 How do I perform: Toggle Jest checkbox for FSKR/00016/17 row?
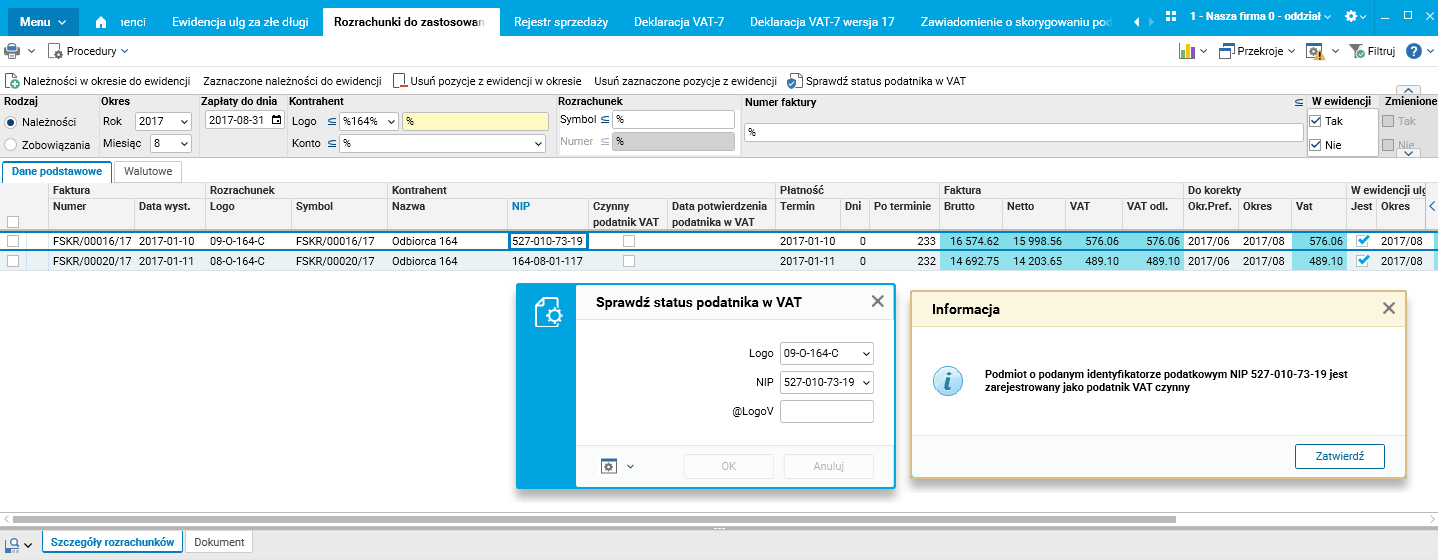click(1362, 241)
